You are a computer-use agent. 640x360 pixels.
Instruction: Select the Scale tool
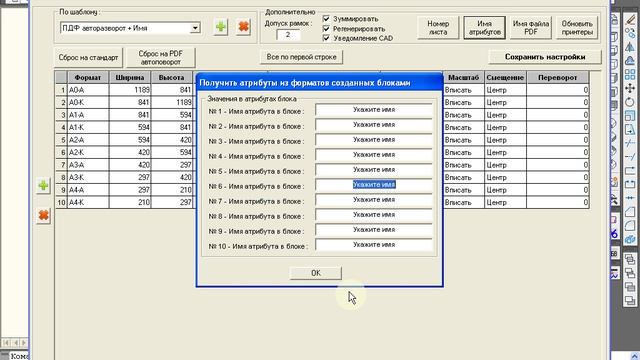[x=630, y=116]
